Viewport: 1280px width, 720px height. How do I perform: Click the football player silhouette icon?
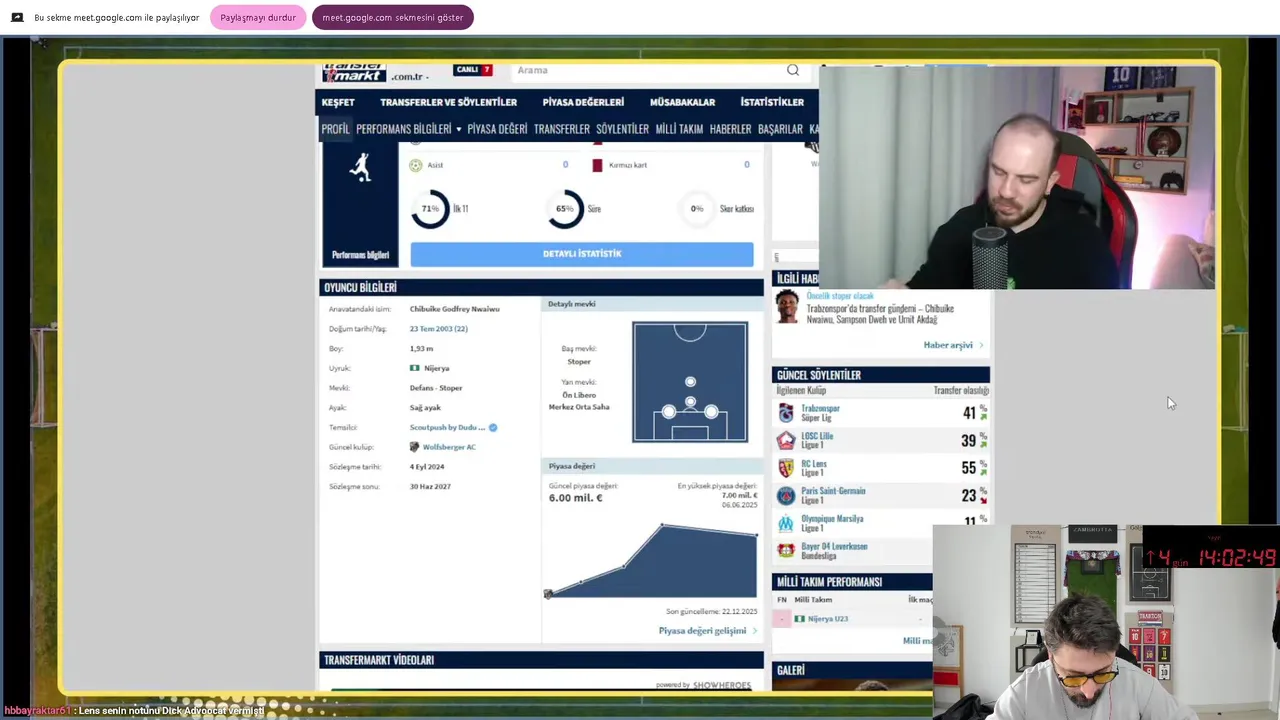click(361, 167)
